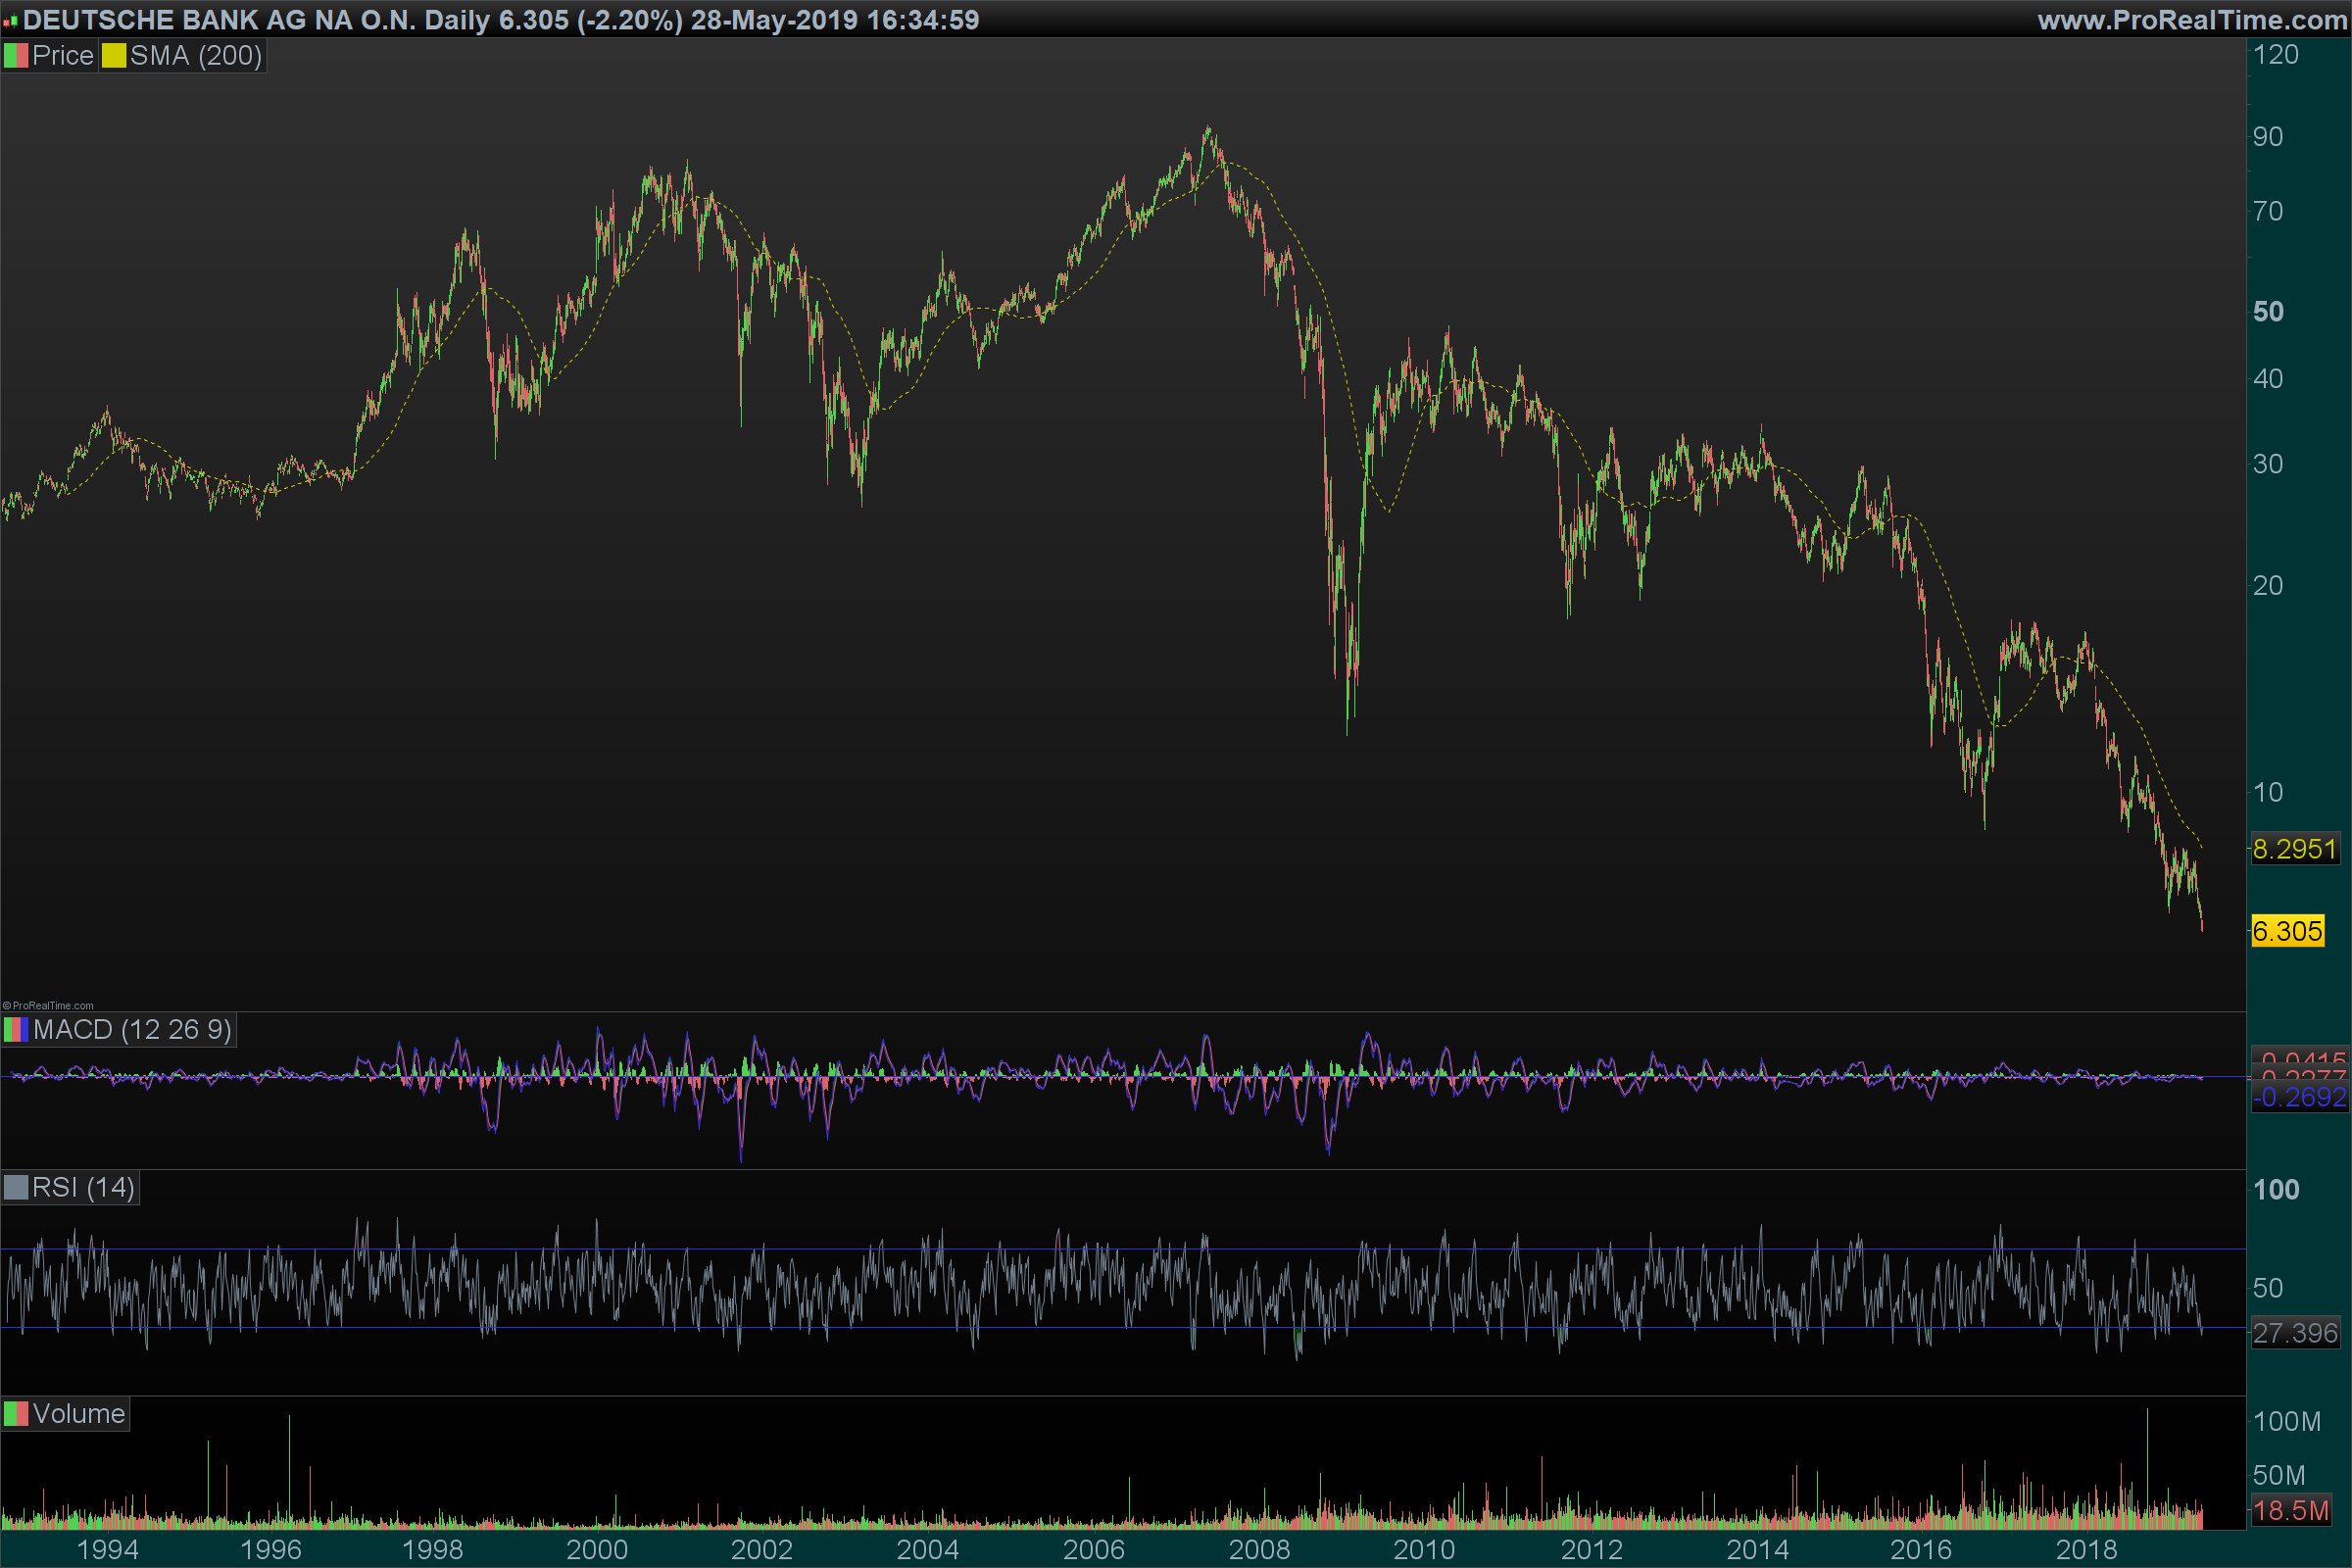Click the grey RSI (14) legend icon
The image size is (2352, 1568).
(x=16, y=1188)
